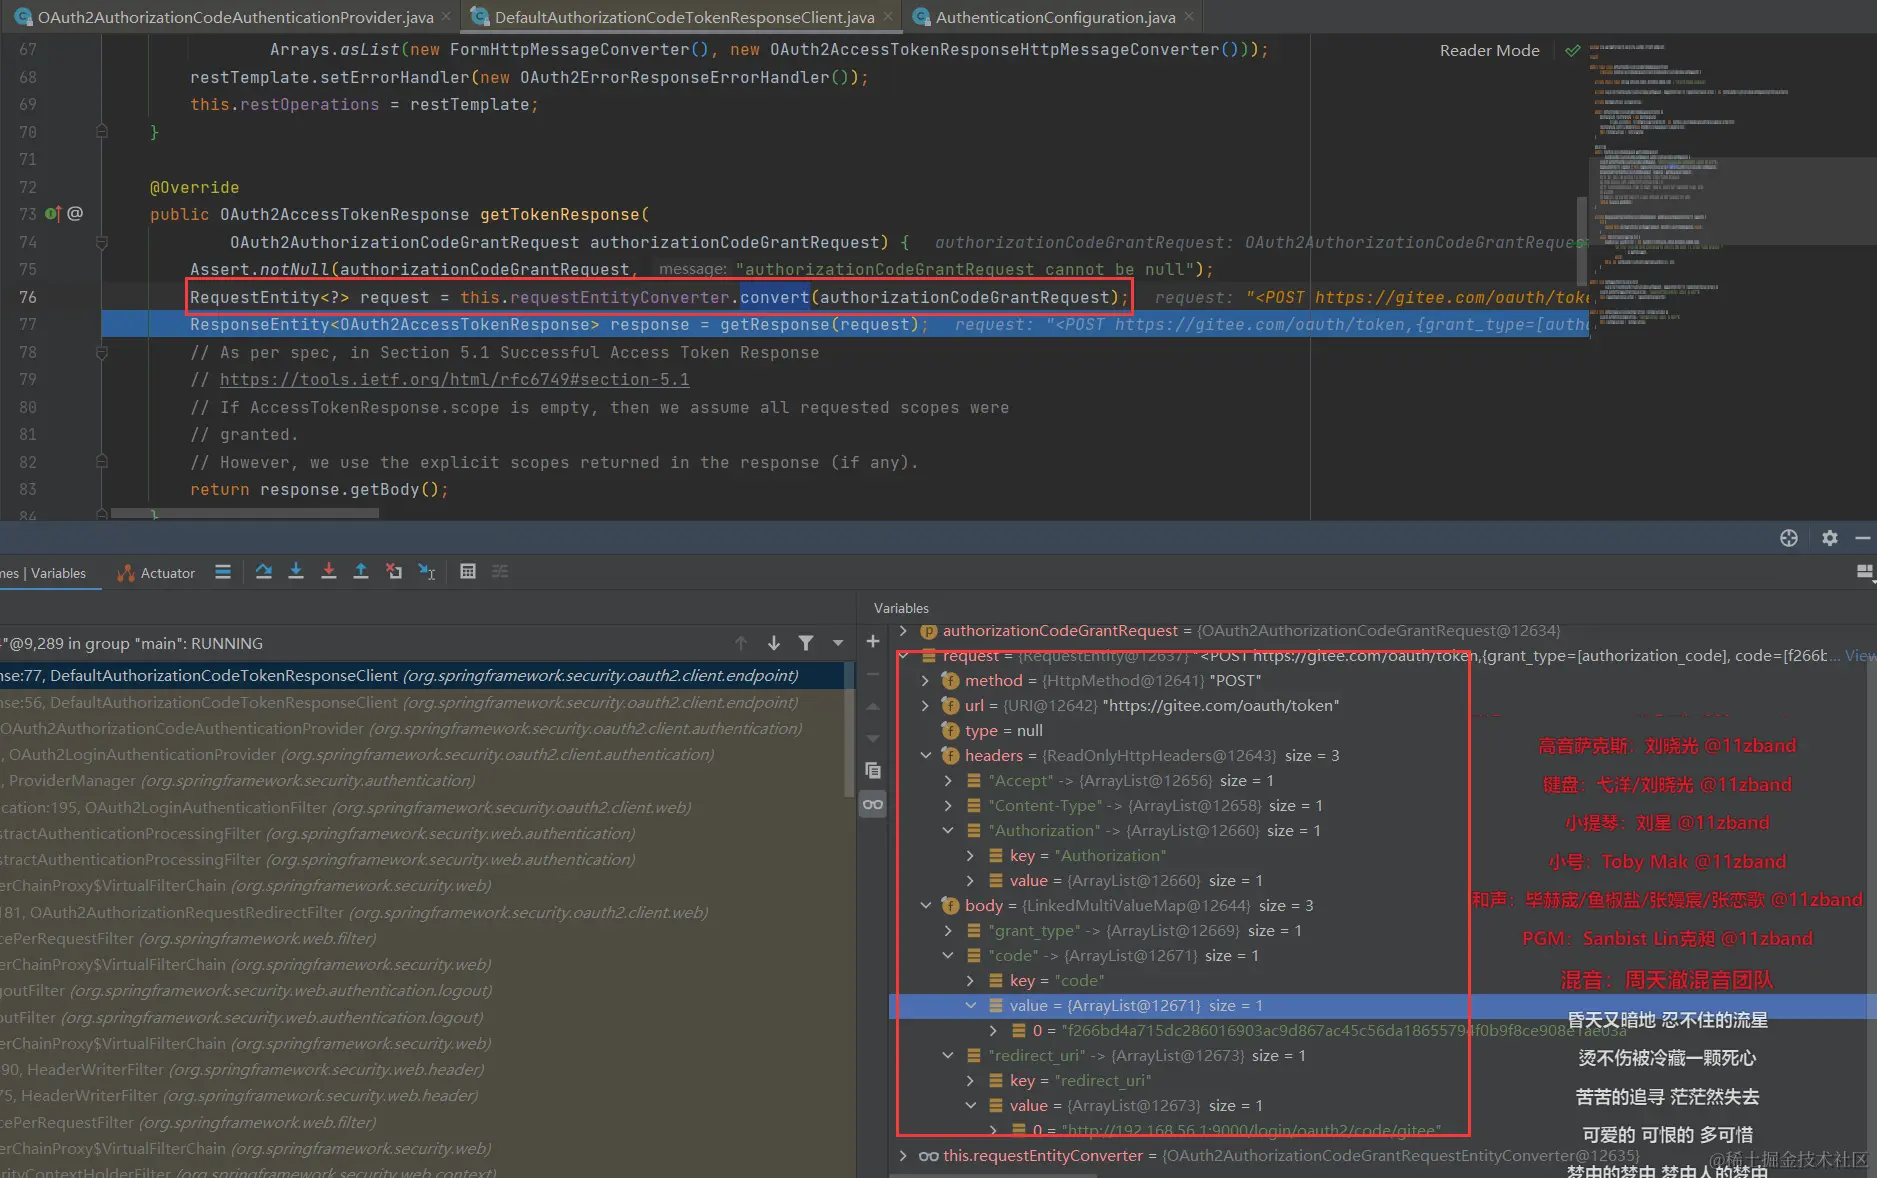Screen dimensions: 1877x1178
Task: Collapse the "Authorization" header entry
Action: [x=948, y=830]
